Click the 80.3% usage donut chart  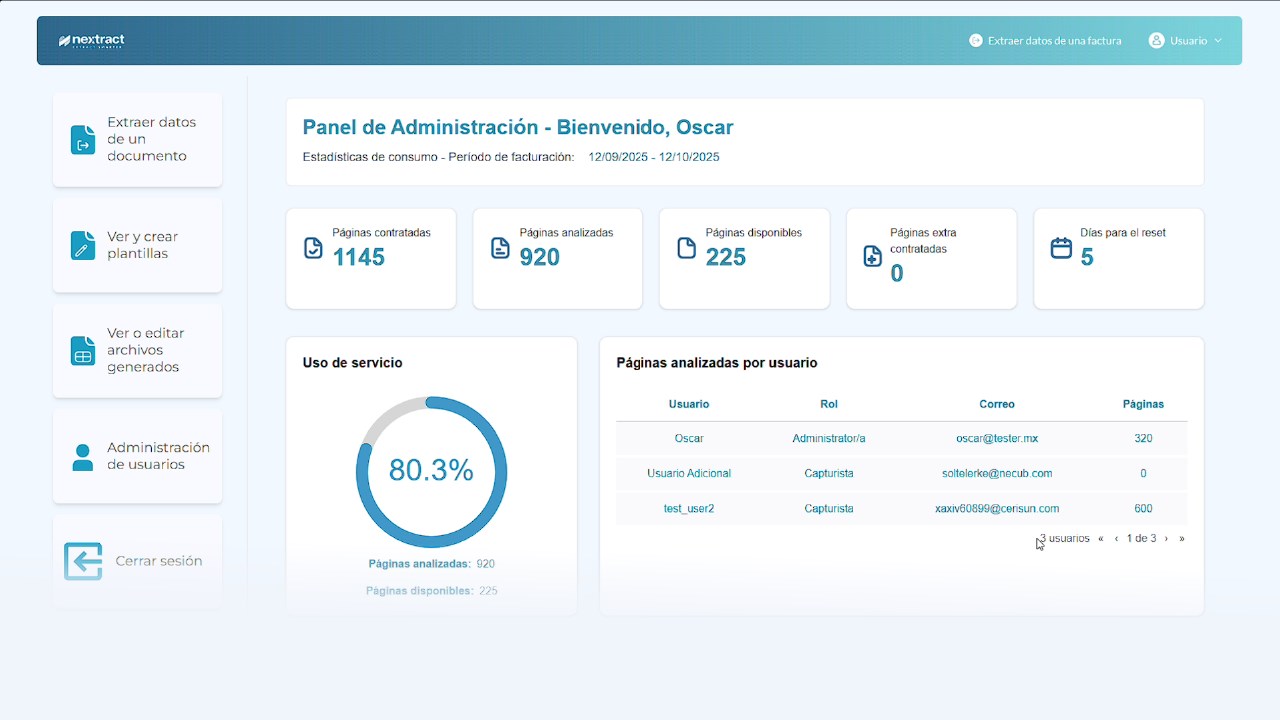[x=431, y=472]
